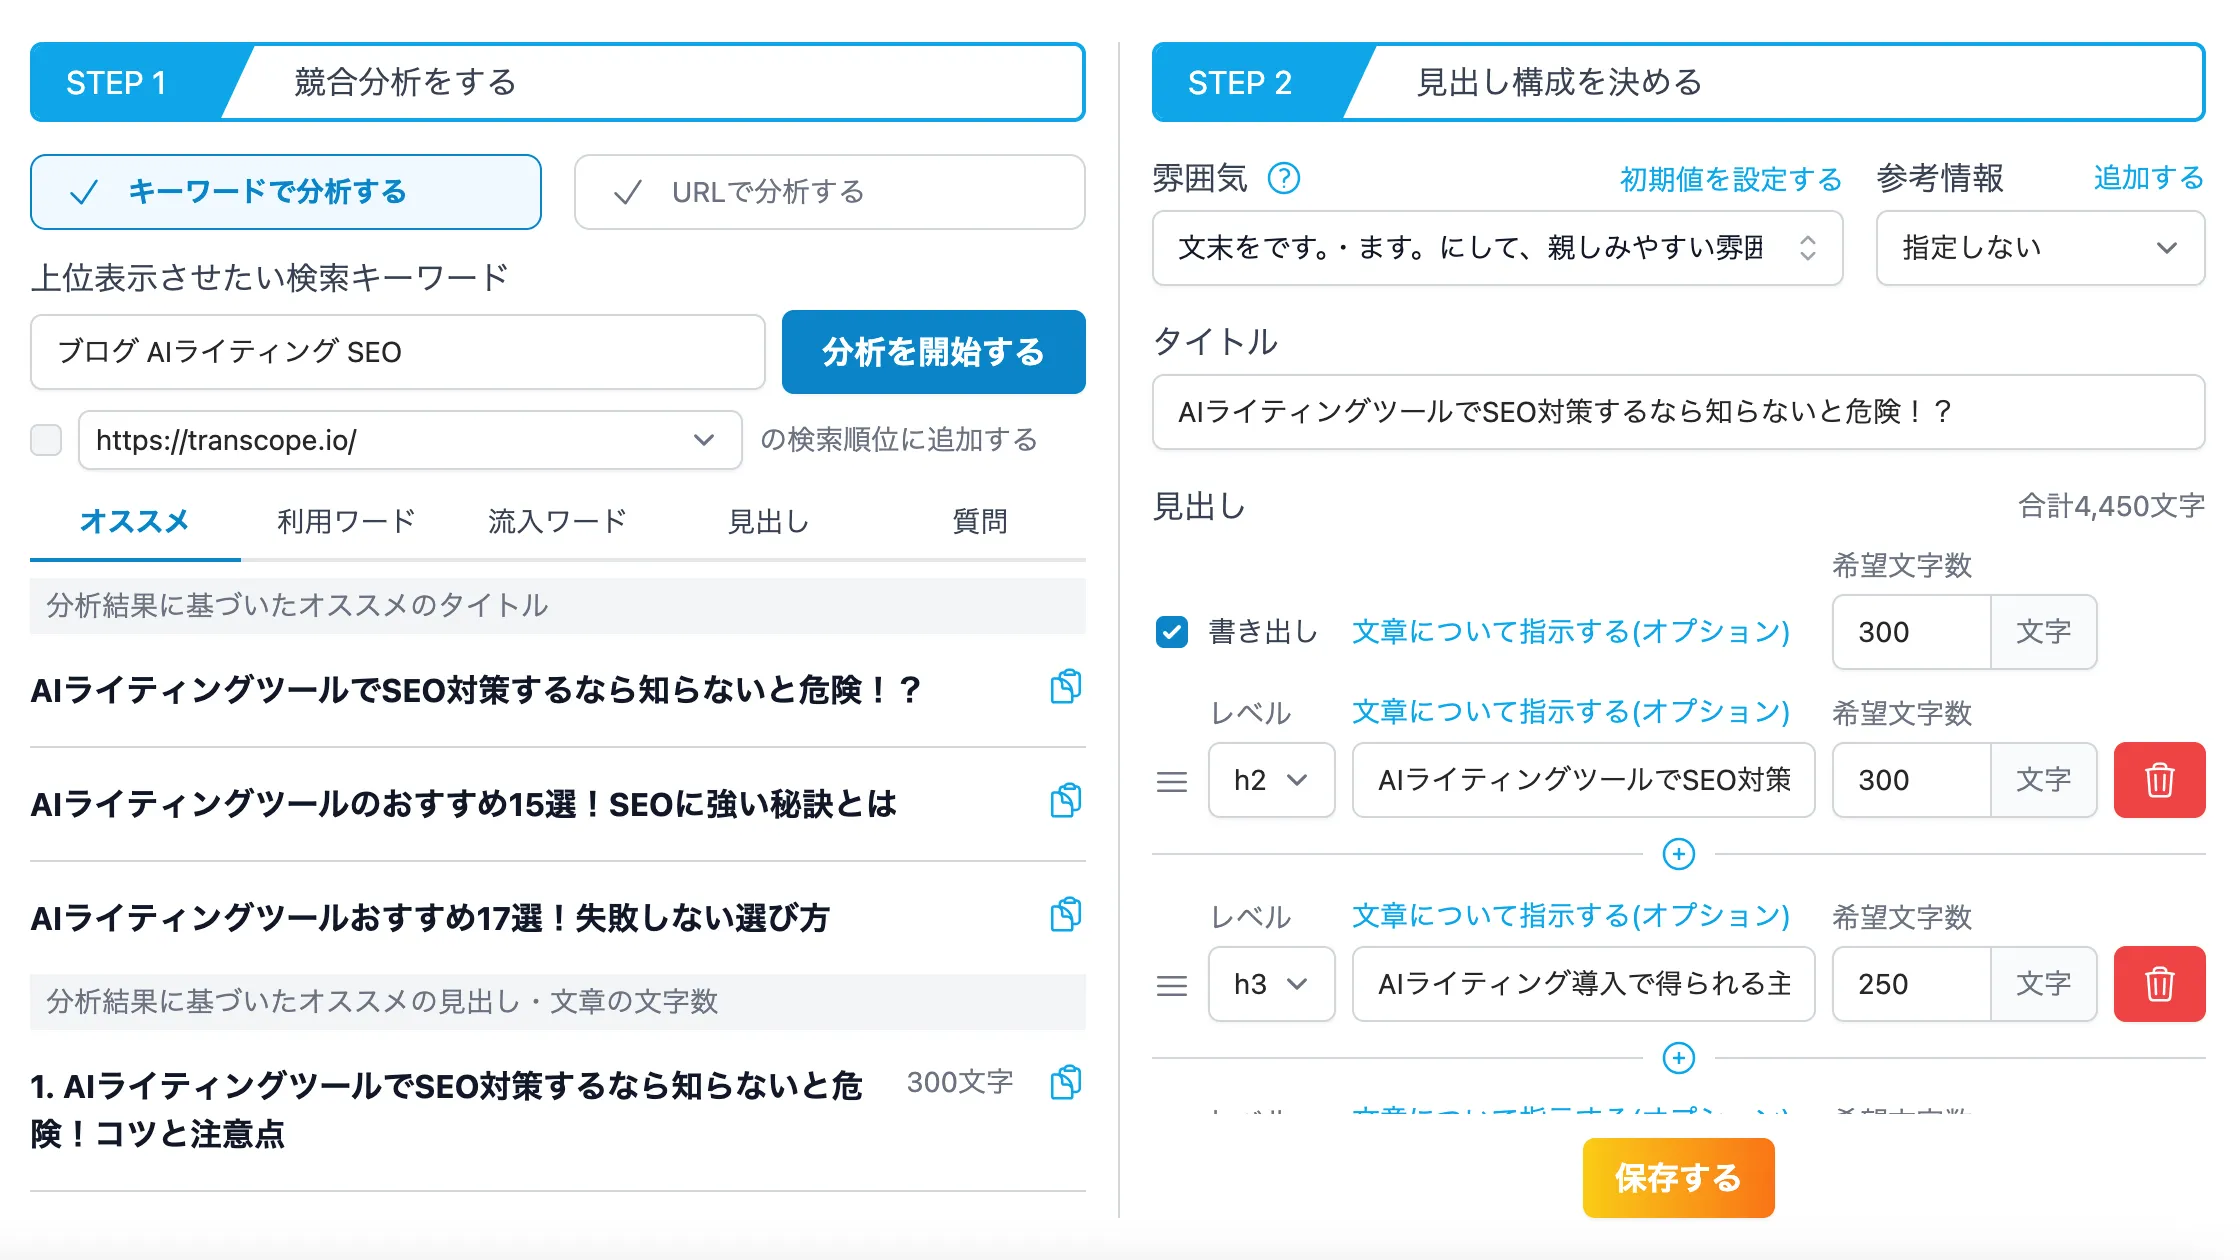Screen dimensions: 2240x1260
Task: Change heading level of the h2 row
Action: (x=1271, y=780)
